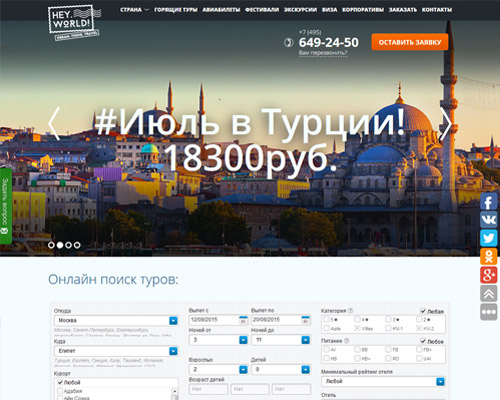This screenshot has height=400, width=500.
Task: Click scroll-up arrow of resort list
Action: pyautogui.click(x=175, y=391)
